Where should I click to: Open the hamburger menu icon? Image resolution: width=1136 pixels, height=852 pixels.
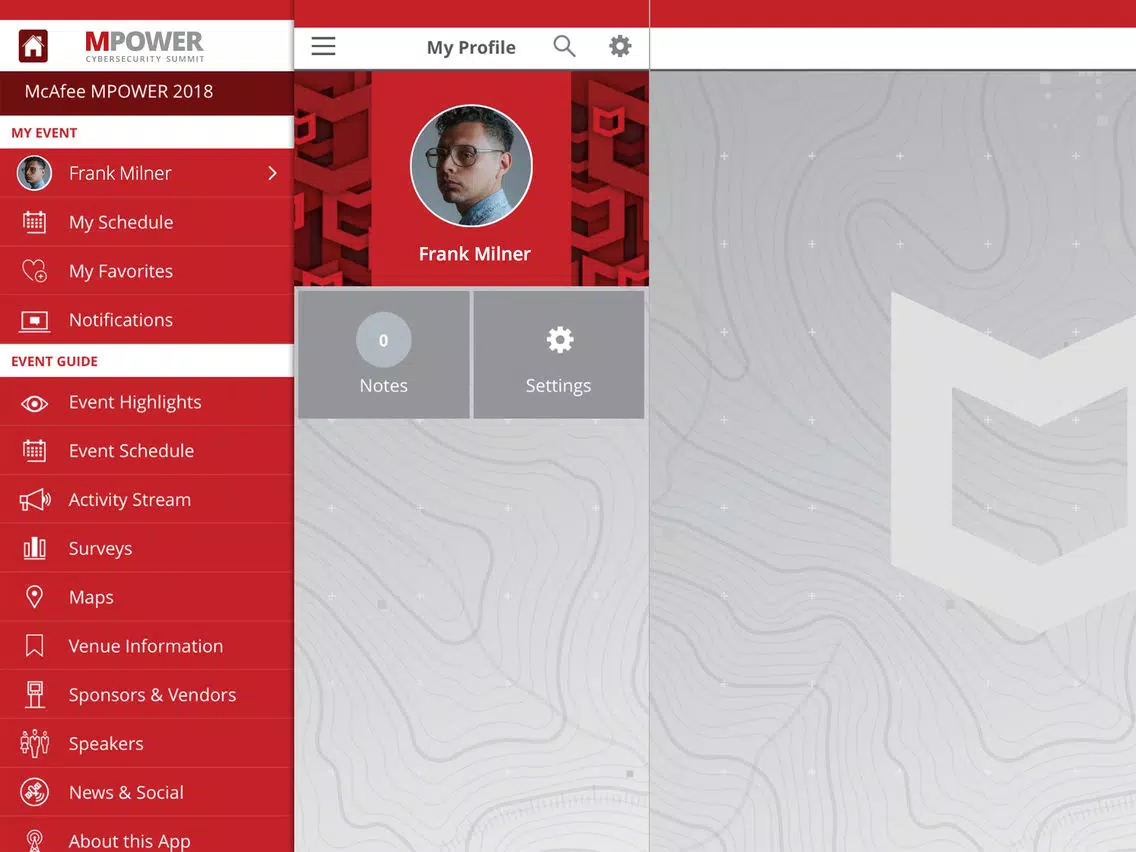pos(323,46)
